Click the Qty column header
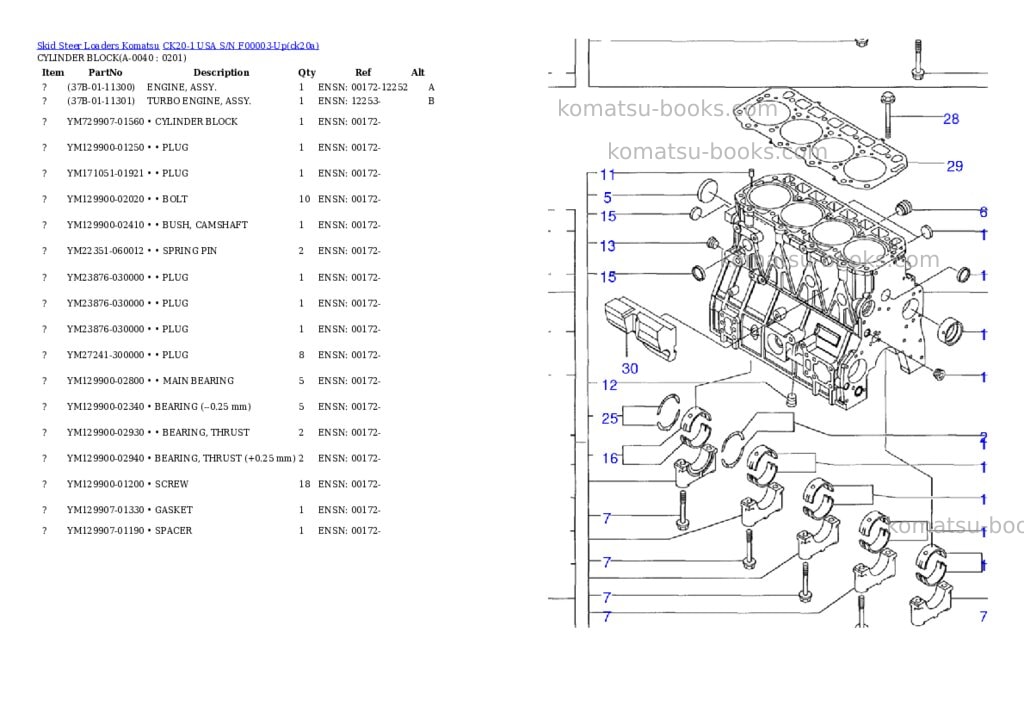 click(306, 72)
